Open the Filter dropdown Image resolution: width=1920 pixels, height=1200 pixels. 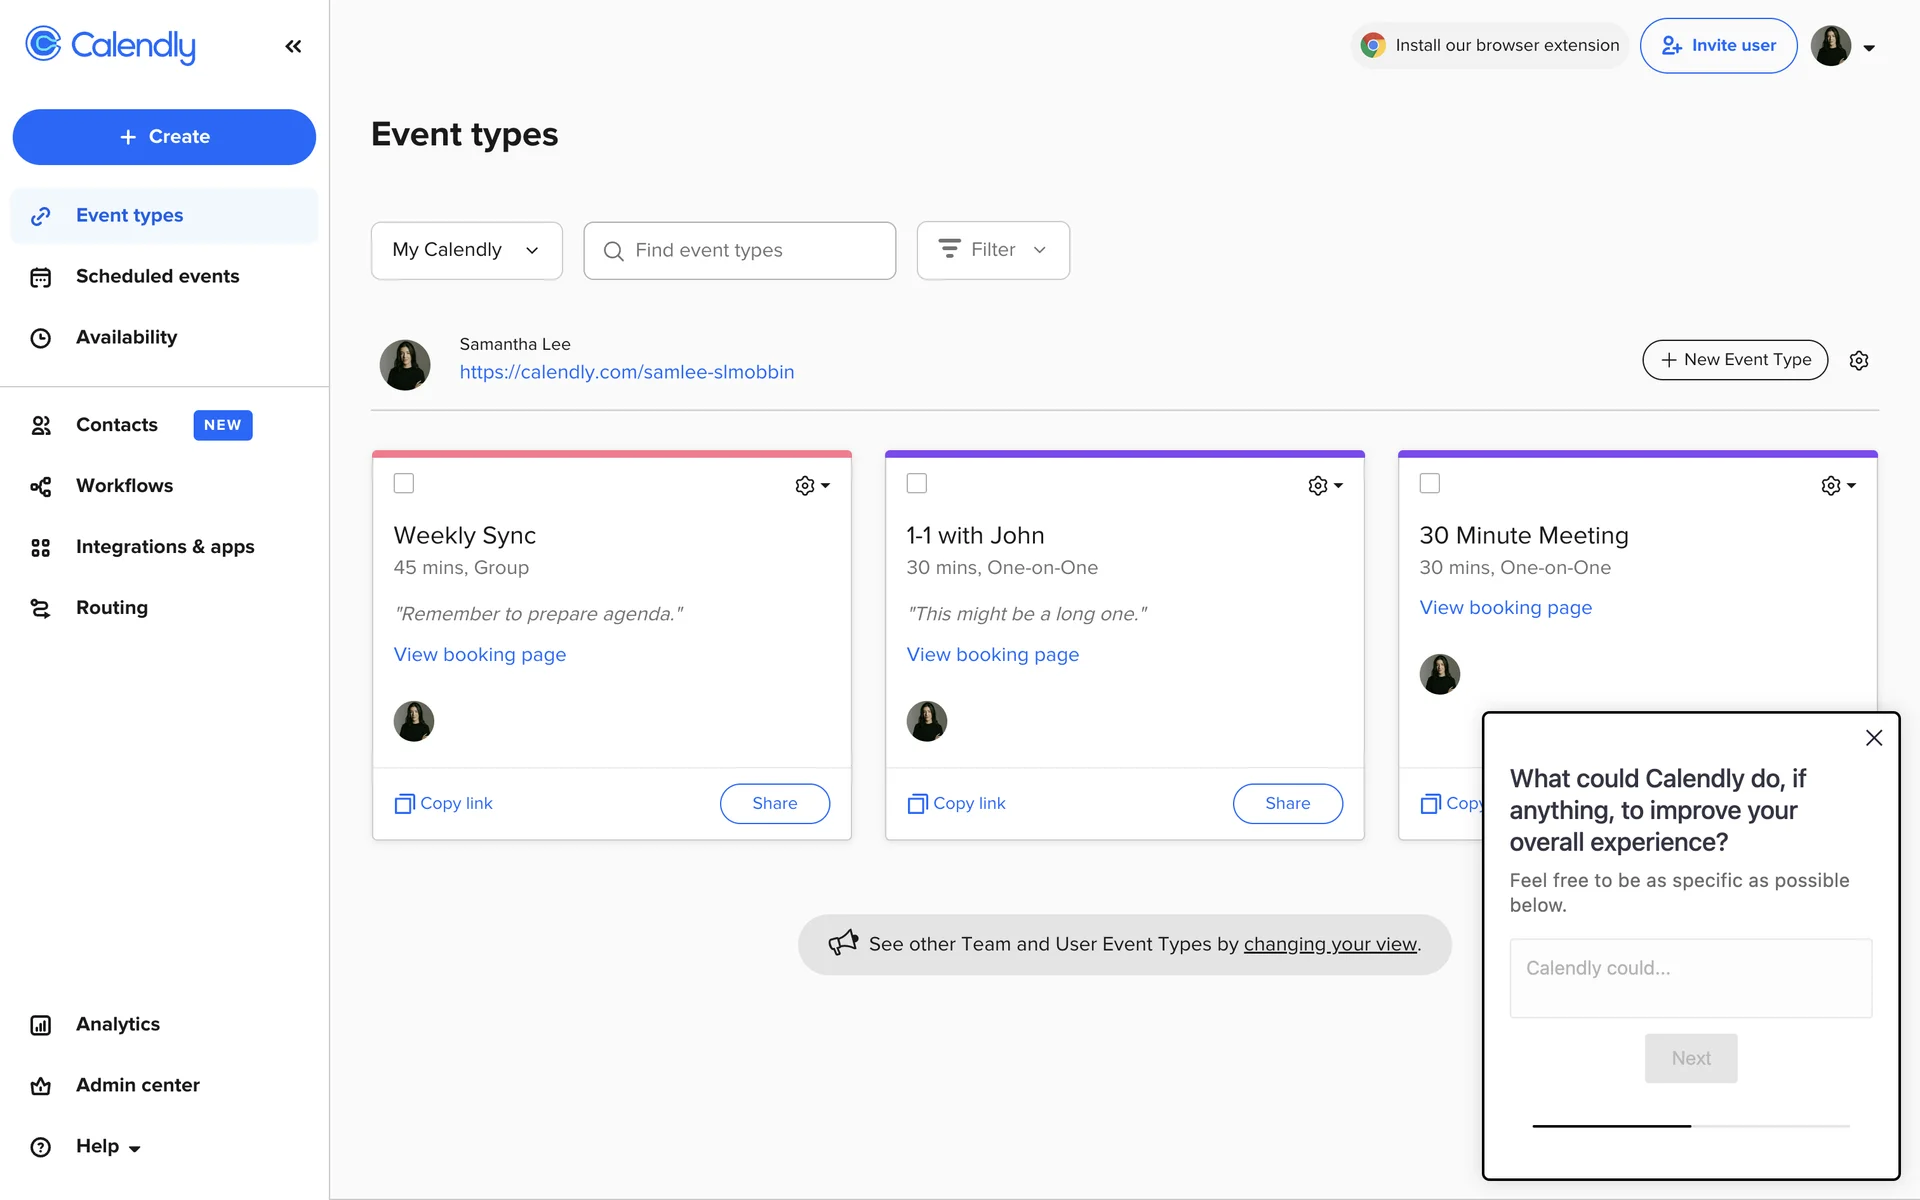(993, 250)
